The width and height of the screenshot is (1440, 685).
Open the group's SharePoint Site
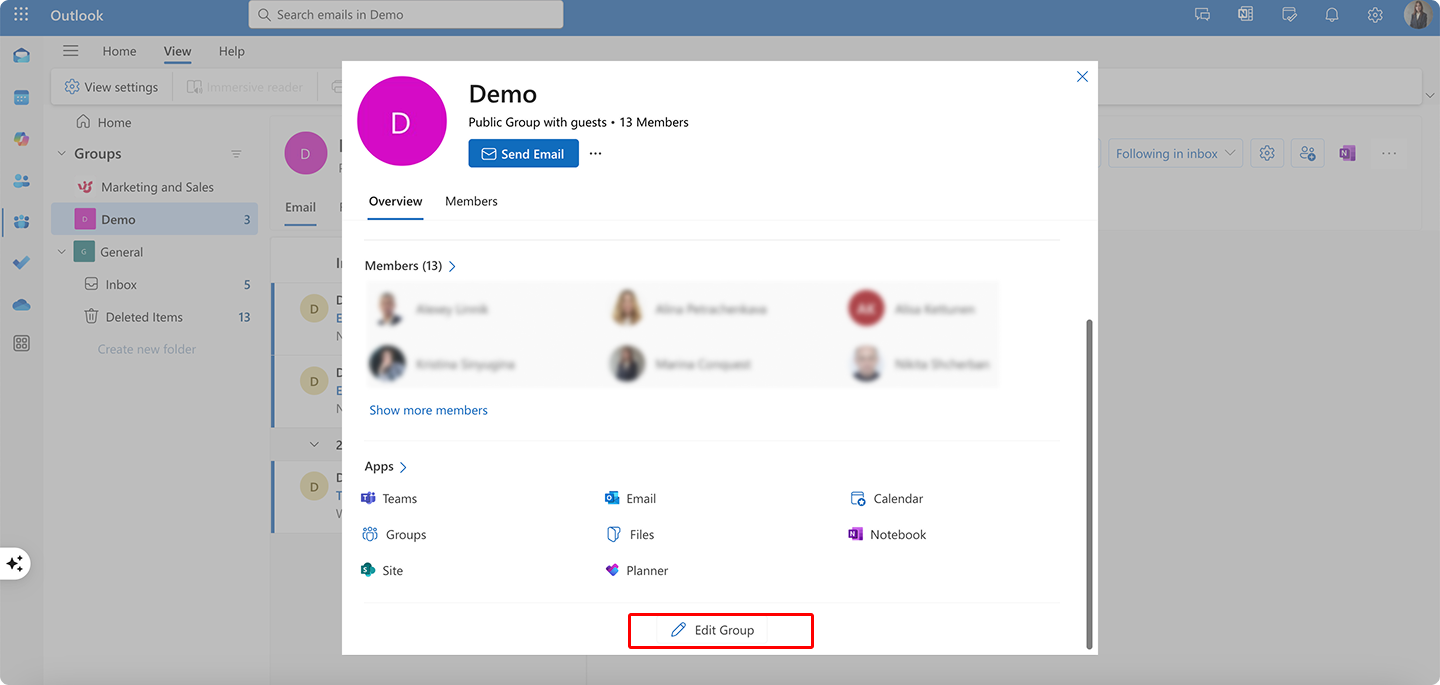(x=390, y=570)
